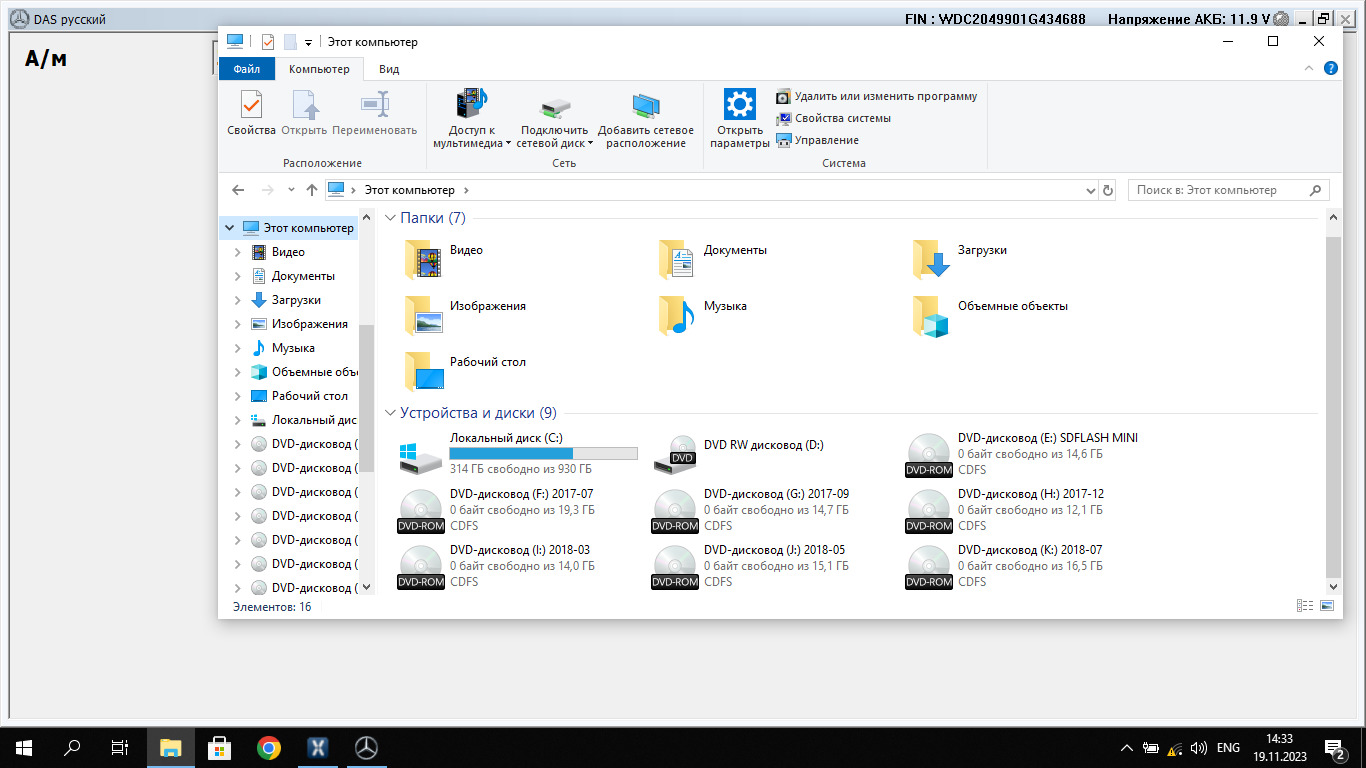Open DVD-дисковод (E:) SDFLASH MINI
The image size is (1366, 768).
point(928,454)
